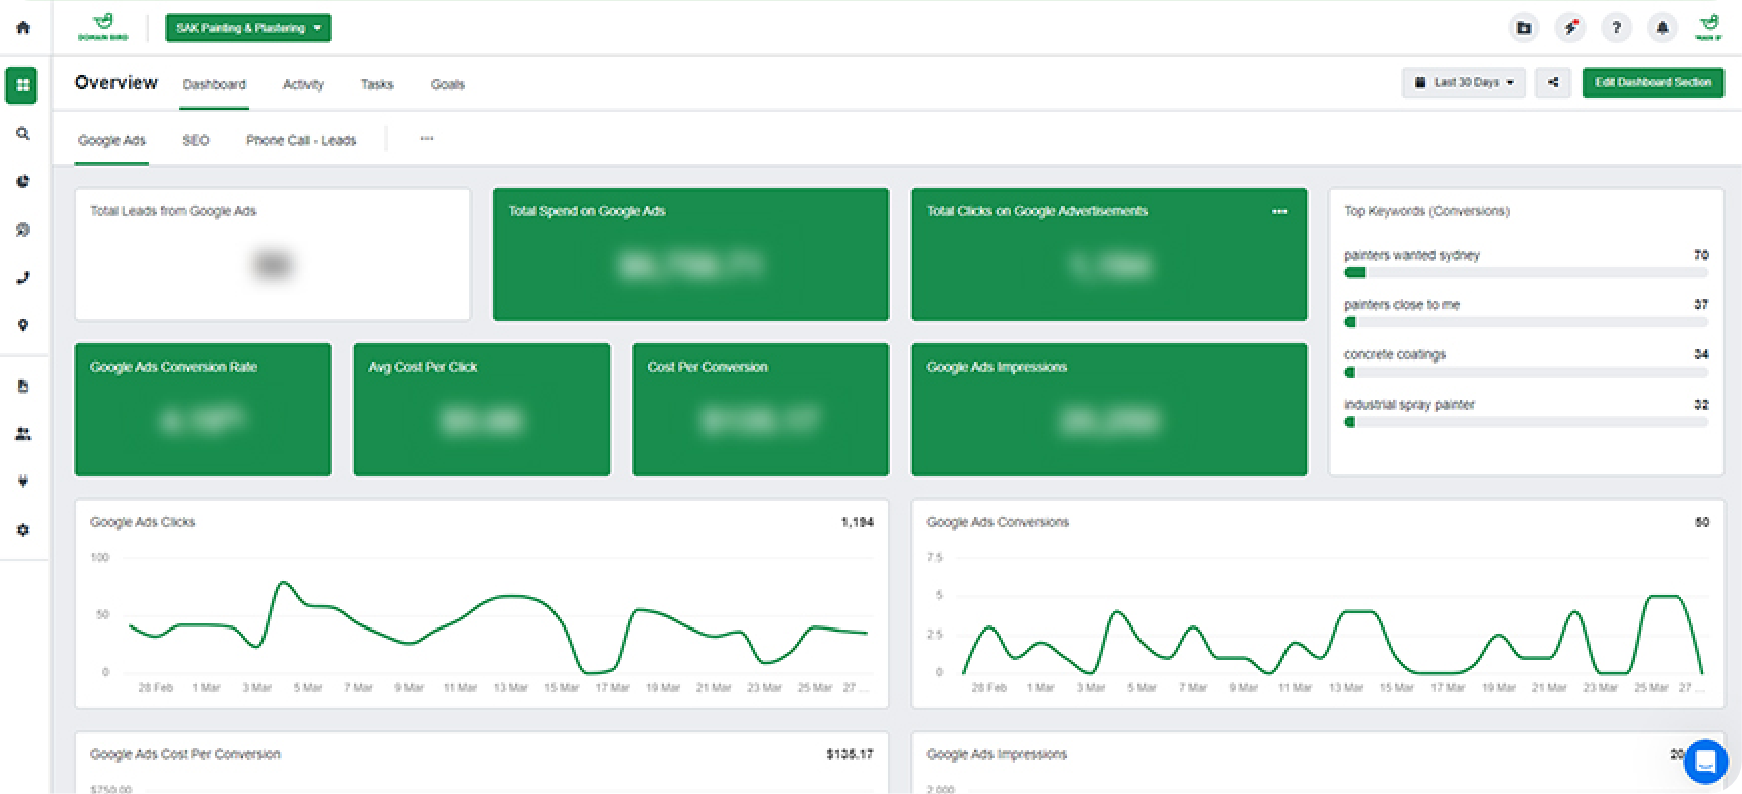Image resolution: width=1742 pixels, height=794 pixels.
Task: Open the map pin location icon in sidebar
Action: [22, 325]
